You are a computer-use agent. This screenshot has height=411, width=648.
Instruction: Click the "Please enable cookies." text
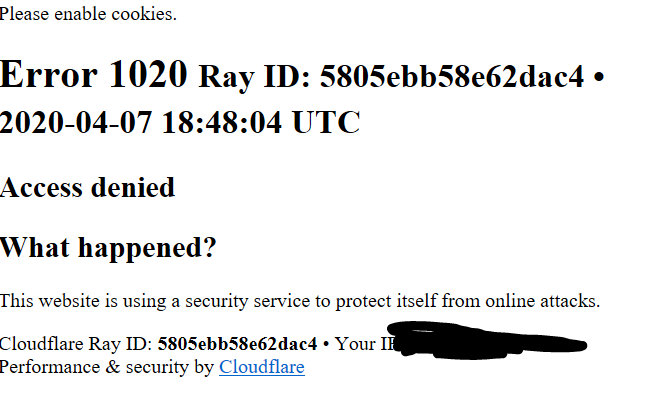tap(88, 15)
